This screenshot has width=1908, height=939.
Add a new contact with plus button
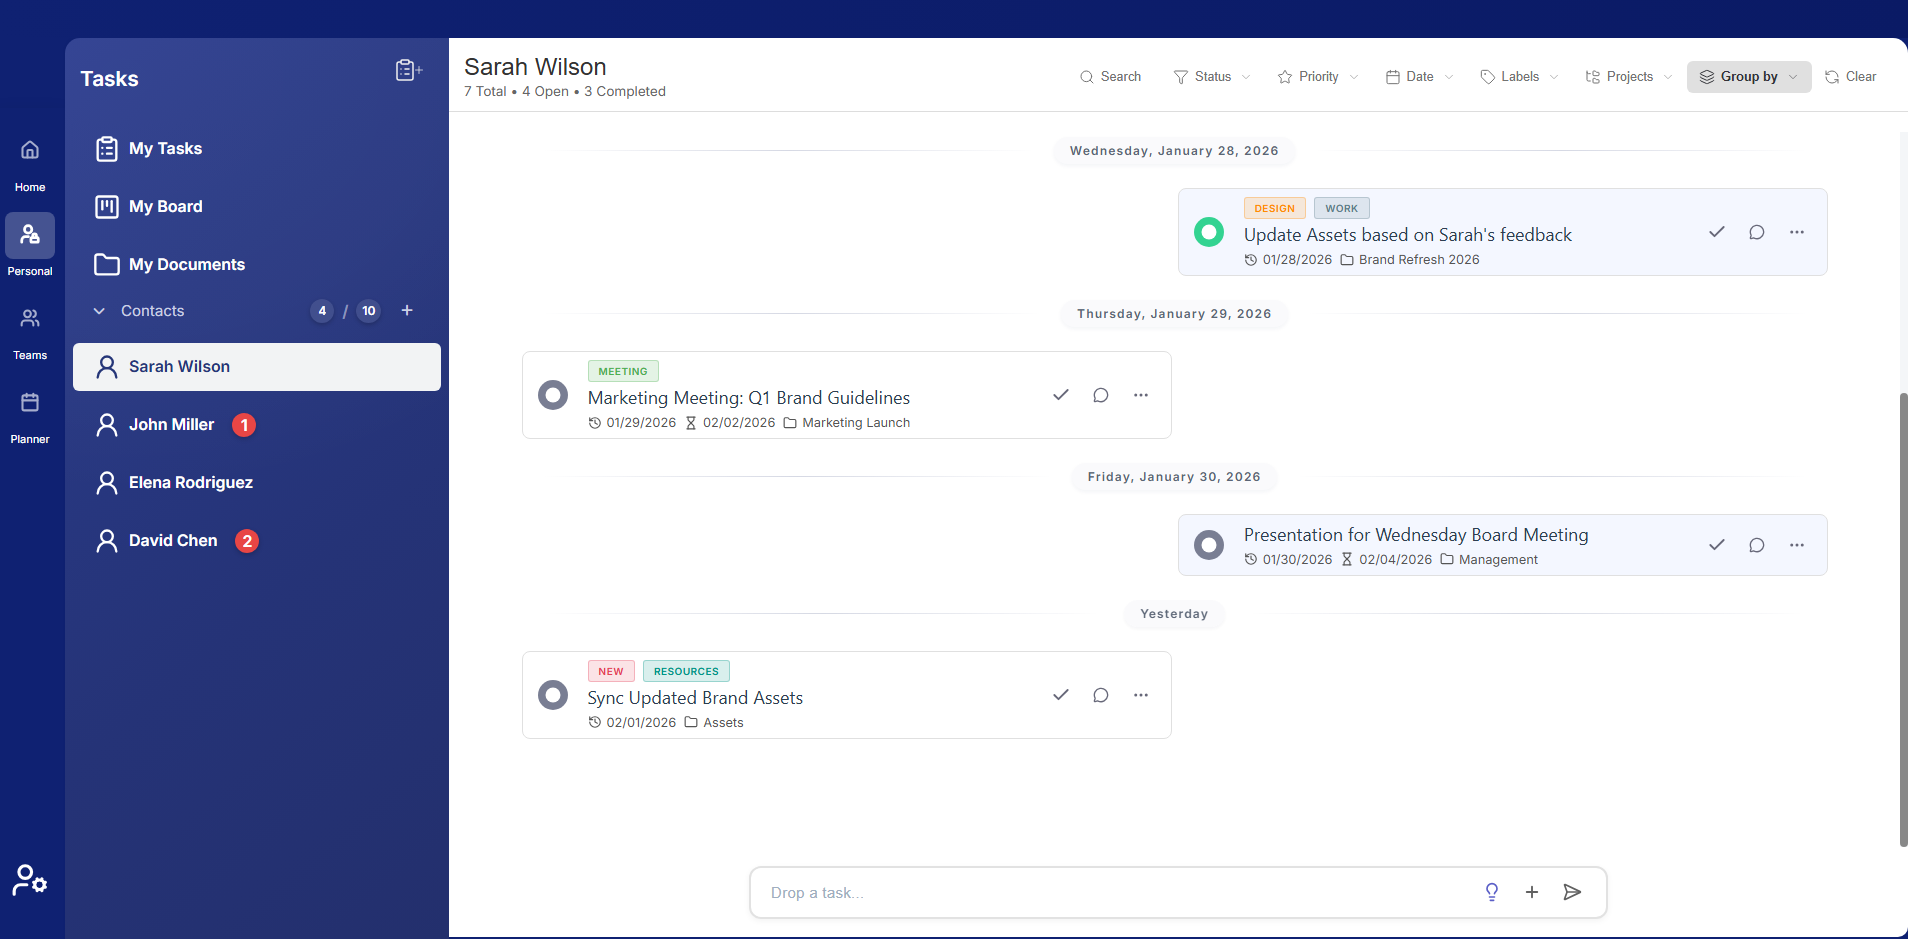407,310
